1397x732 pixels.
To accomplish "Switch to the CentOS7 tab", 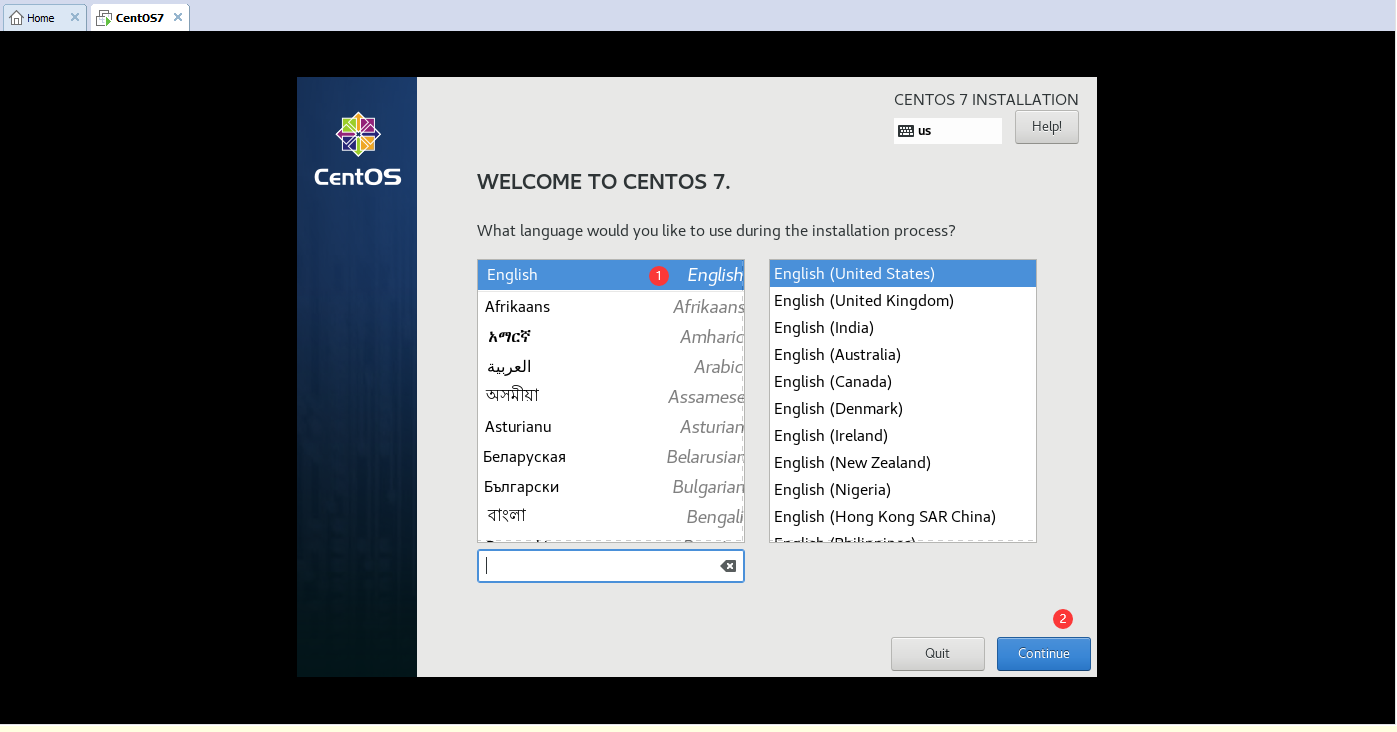I will click(139, 17).
